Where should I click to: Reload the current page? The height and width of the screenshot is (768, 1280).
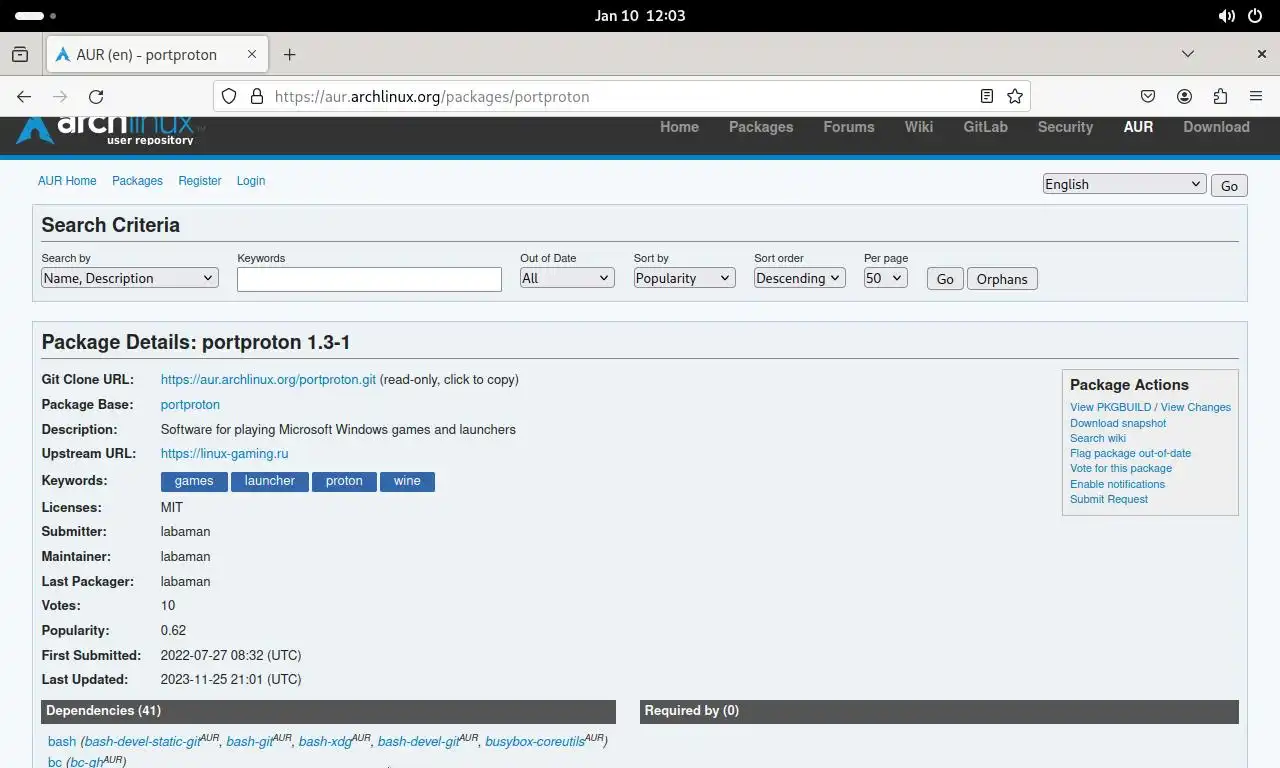(x=96, y=96)
